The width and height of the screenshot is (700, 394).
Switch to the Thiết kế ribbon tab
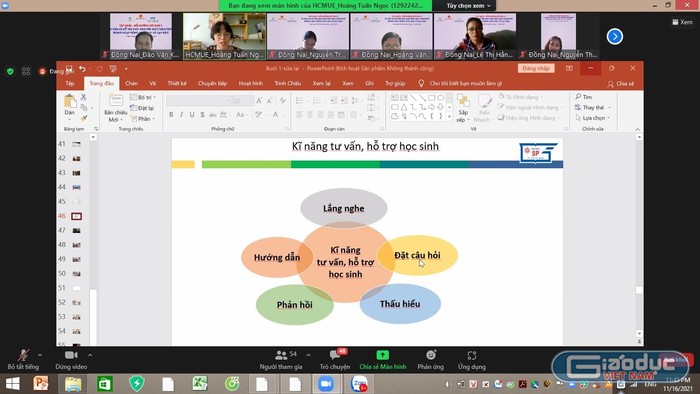(x=177, y=83)
